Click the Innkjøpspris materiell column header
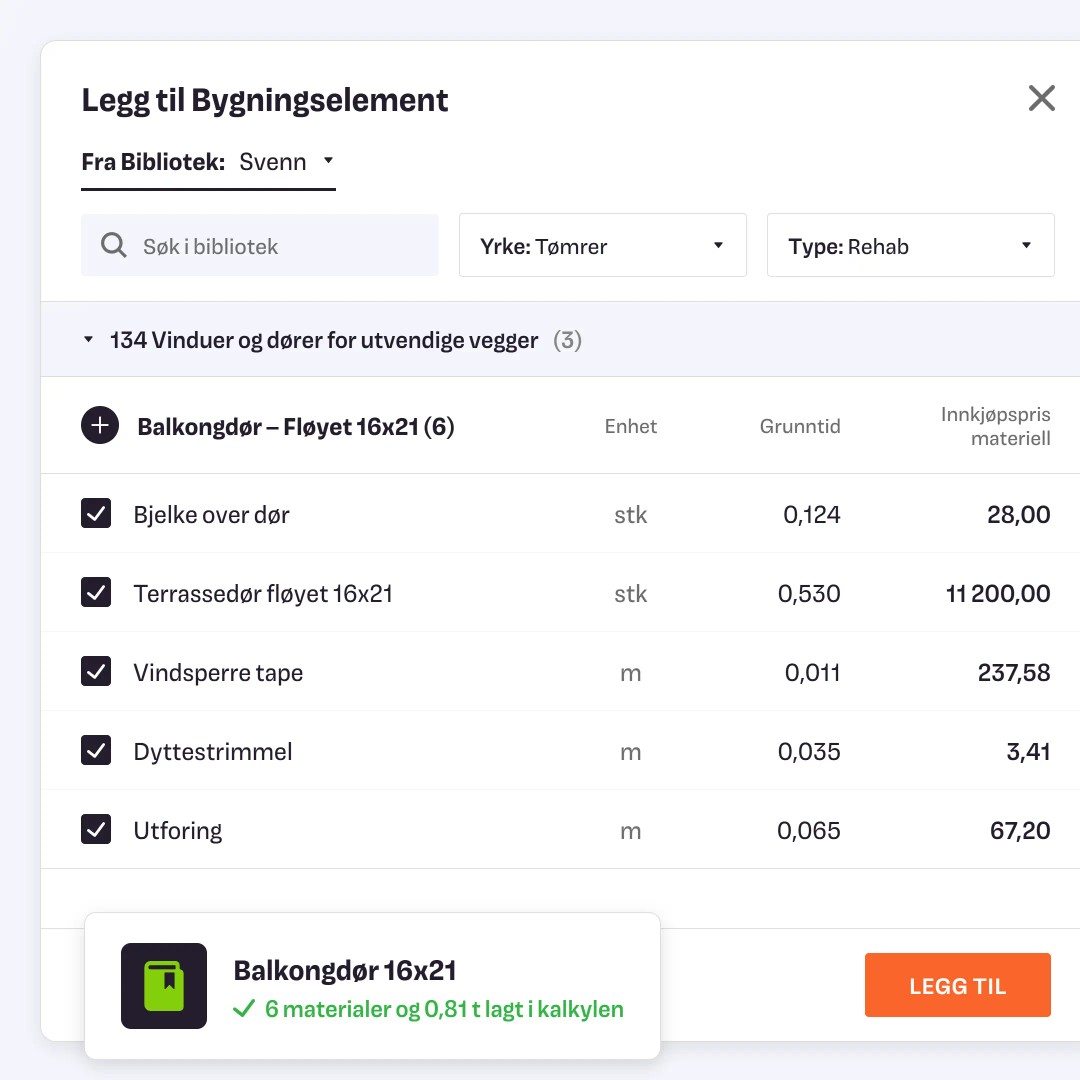This screenshot has width=1080, height=1080. [995, 426]
